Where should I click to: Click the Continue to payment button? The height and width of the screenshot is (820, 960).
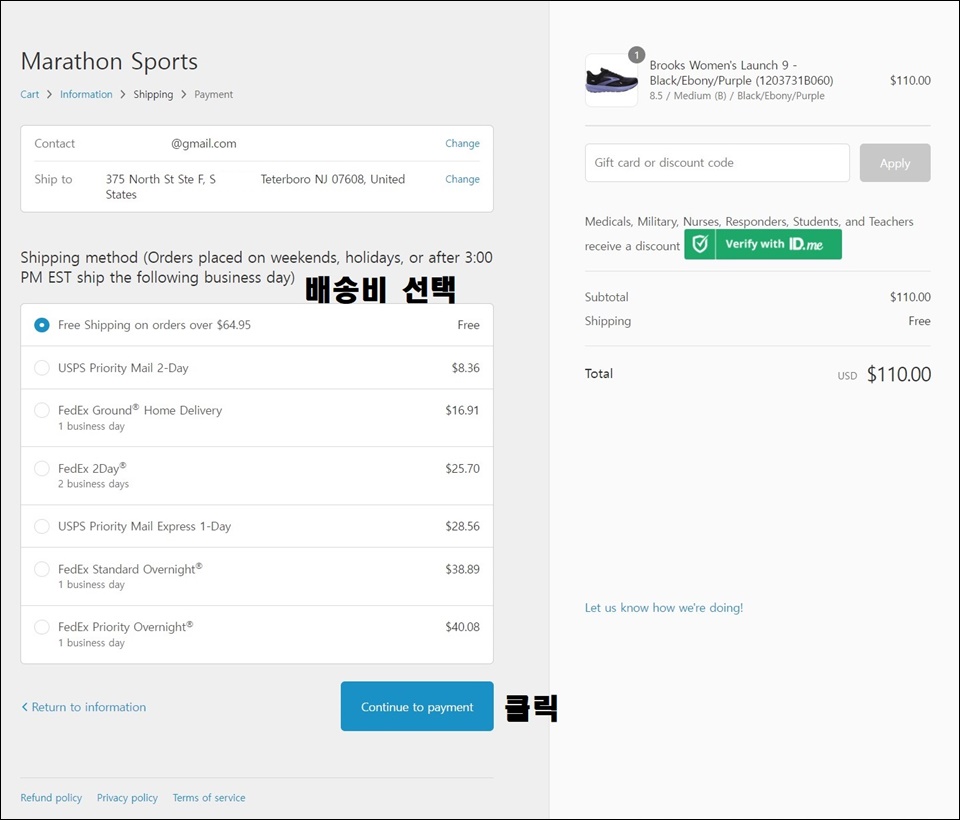(x=417, y=706)
